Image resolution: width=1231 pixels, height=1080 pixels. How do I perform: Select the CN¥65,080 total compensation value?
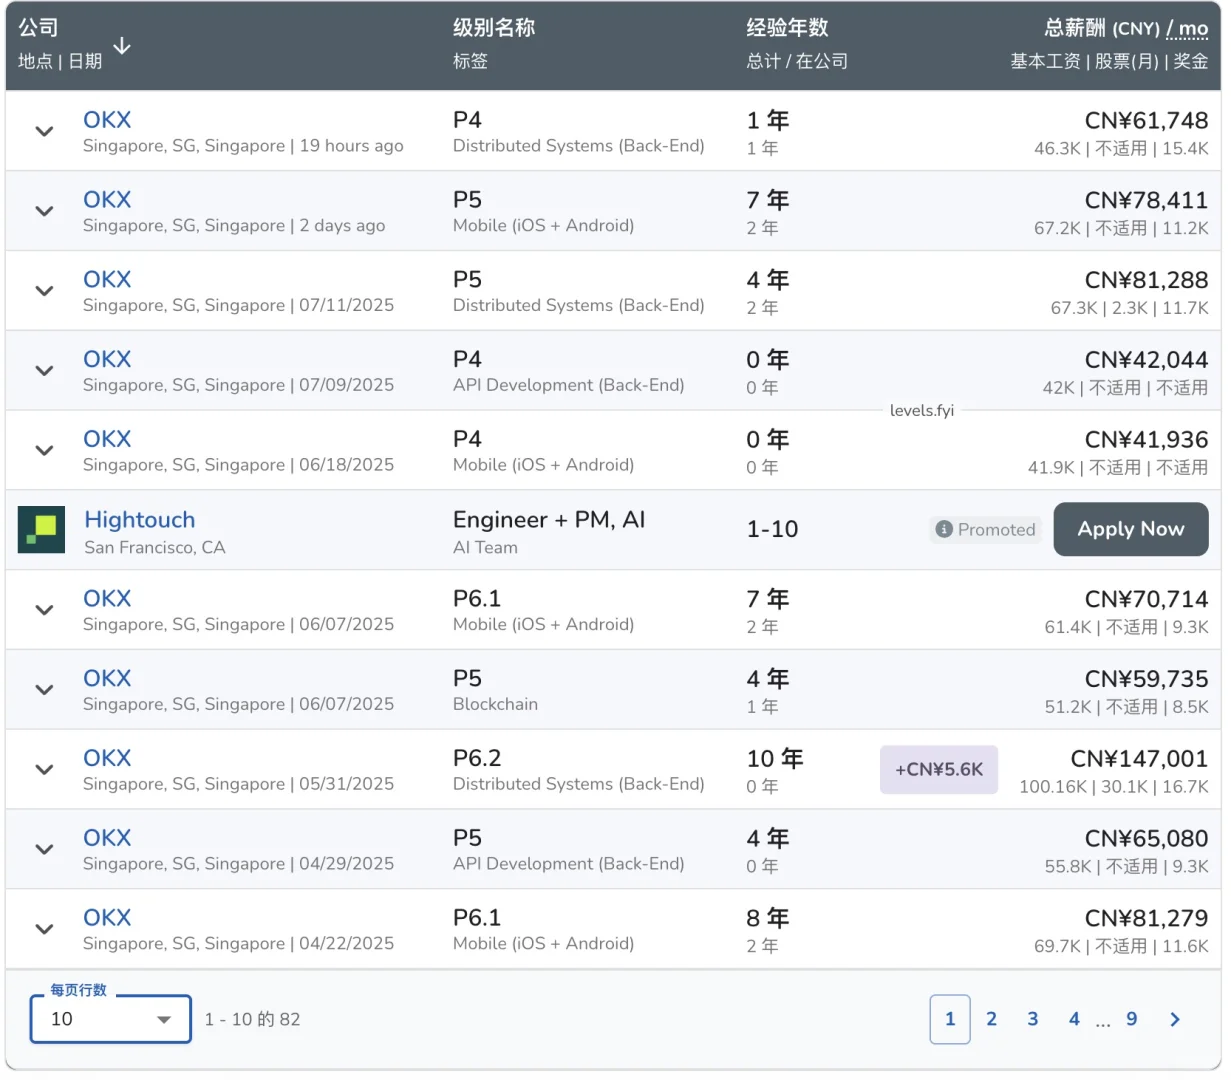[1146, 839]
